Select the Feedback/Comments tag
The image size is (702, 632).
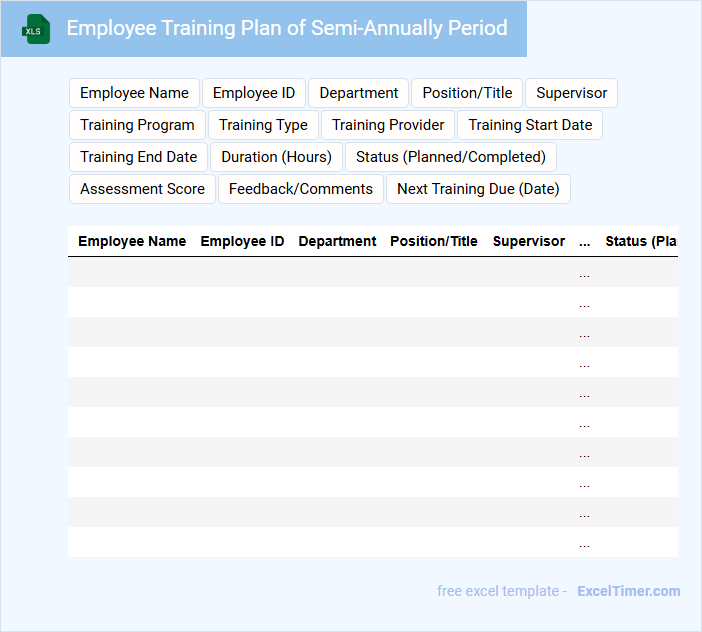coord(300,189)
